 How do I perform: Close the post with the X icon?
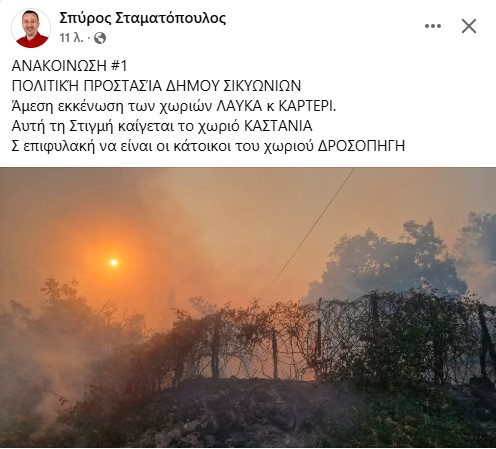[x=469, y=26]
